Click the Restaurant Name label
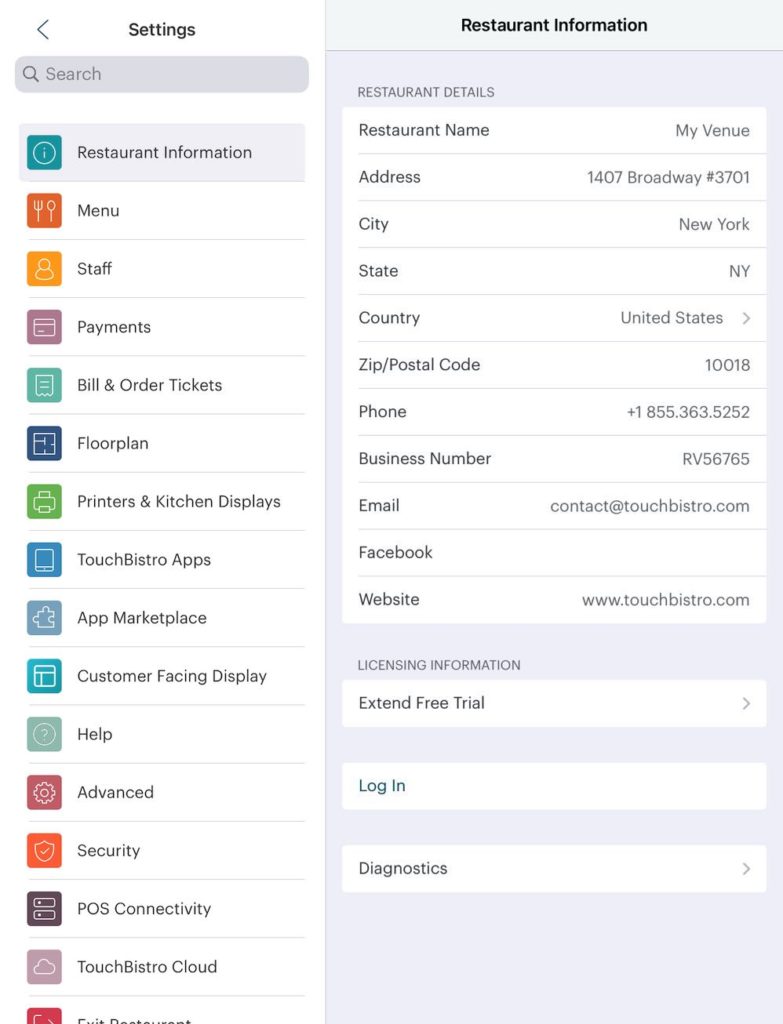783x1024 pixels. tap(424, 130)
